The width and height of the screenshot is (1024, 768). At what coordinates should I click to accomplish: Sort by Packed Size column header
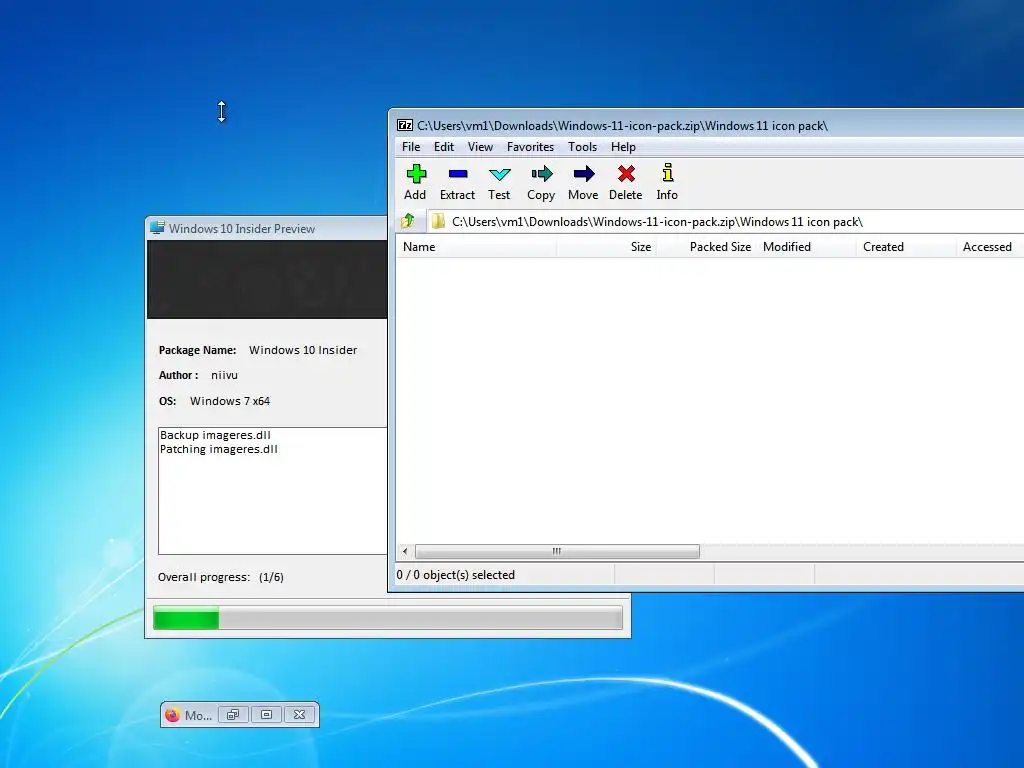click(x=706, y=247)
